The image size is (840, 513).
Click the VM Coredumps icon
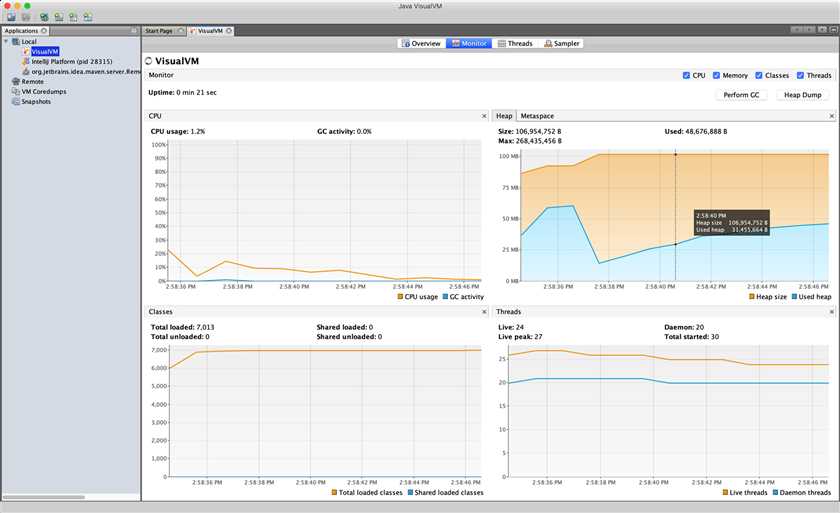(x=16, y=92)
